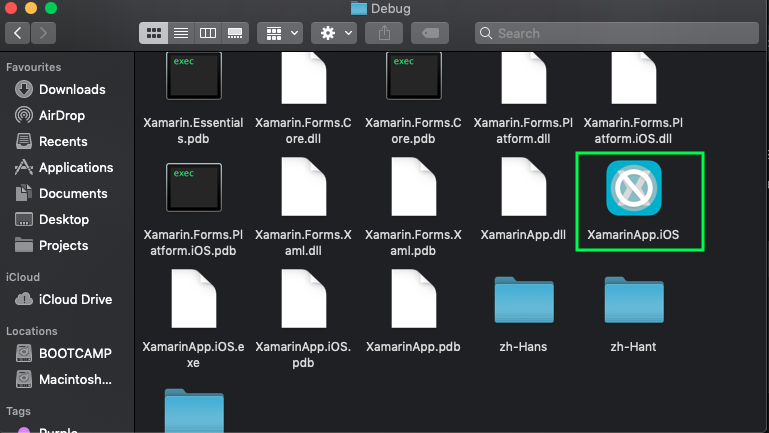Click the XamarinApp.pdb file name label
The height and width of the screenshot is (433, 769).
[413, 347]
